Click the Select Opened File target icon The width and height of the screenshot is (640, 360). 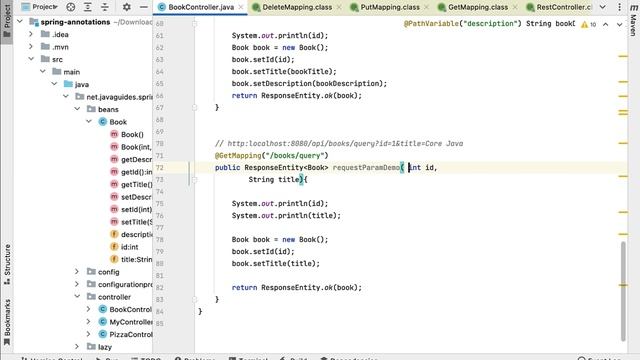pyautogui.click(x=71, y=7)
